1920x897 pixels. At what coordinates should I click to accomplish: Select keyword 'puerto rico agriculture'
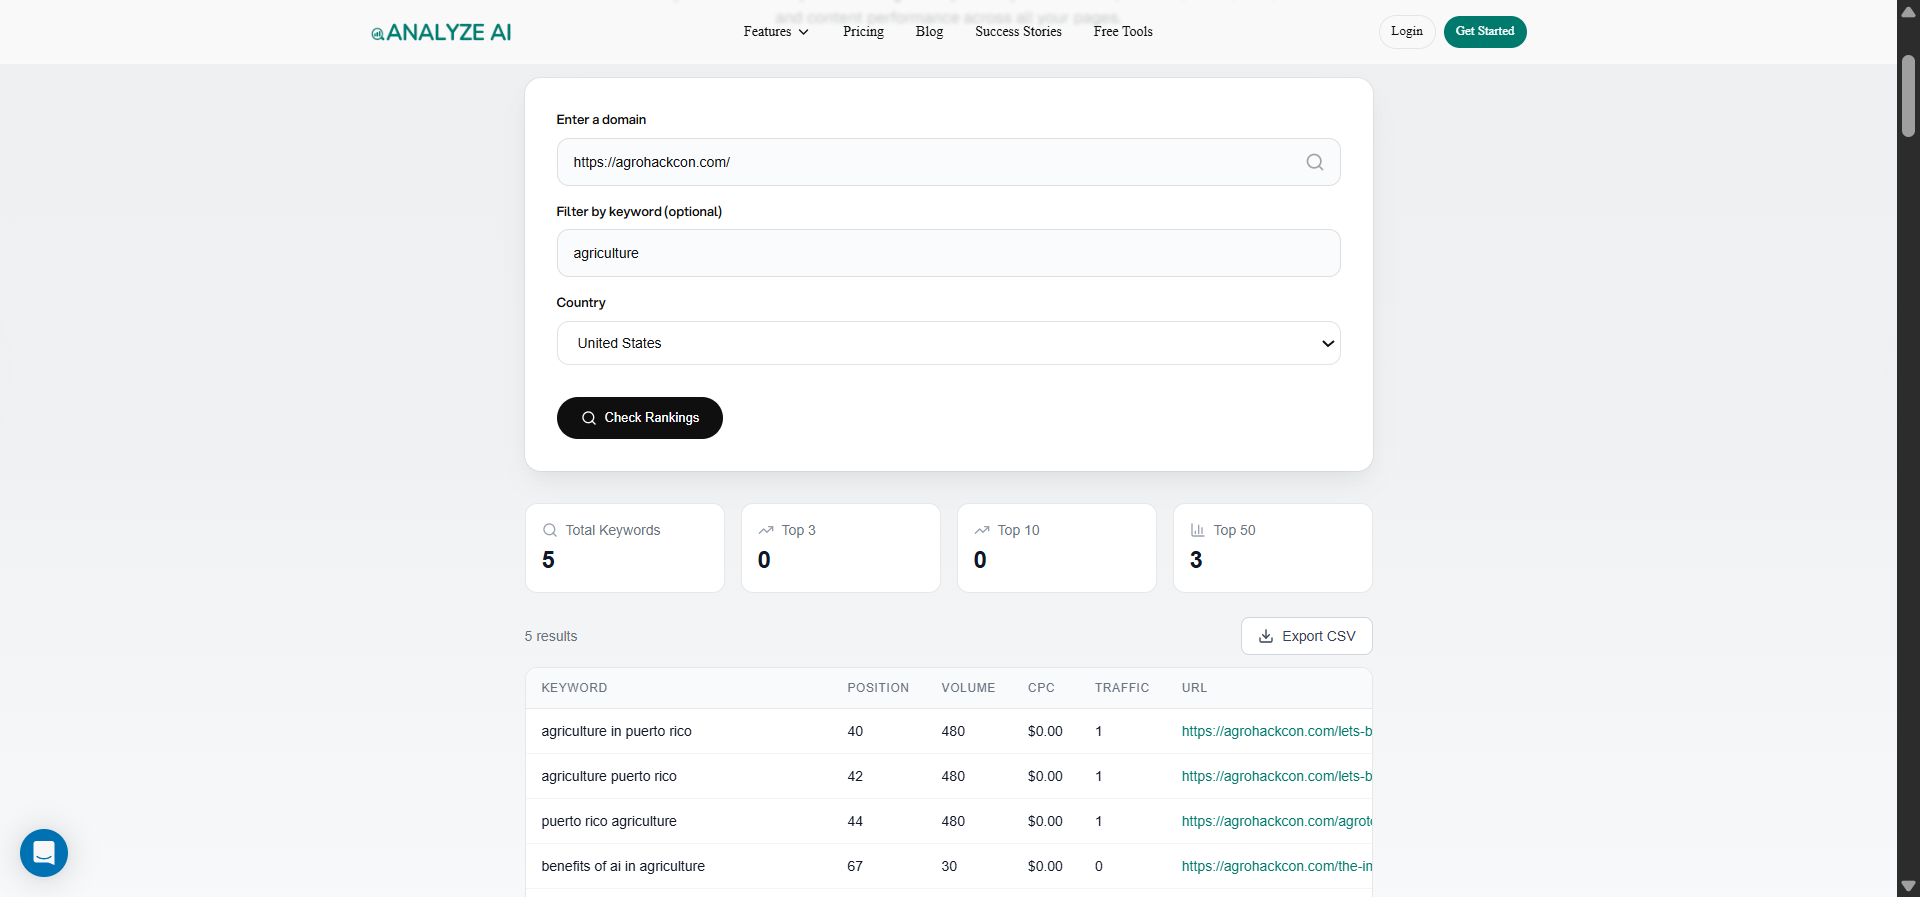(x=609, y=821)
